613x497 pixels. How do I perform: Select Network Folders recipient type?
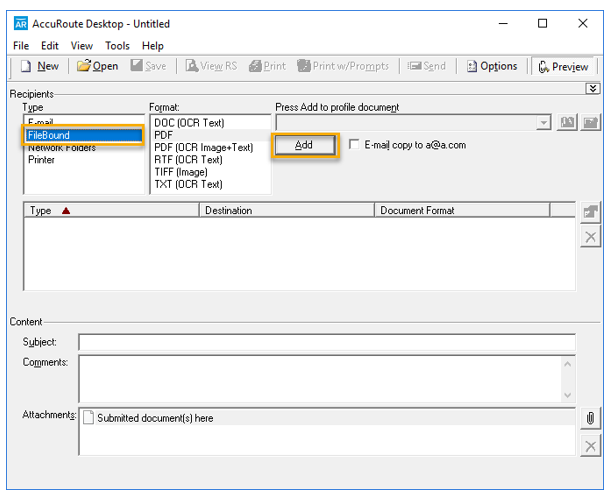(x=84, y=148)
